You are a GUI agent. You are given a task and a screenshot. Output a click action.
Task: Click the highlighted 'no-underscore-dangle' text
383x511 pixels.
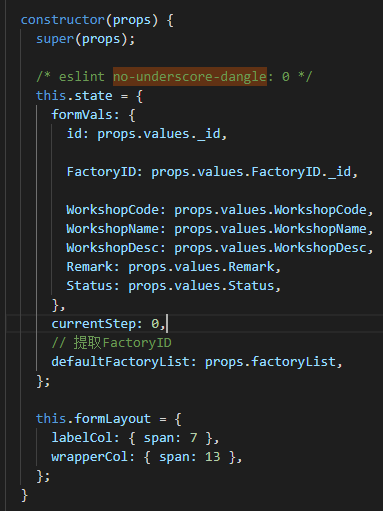pyautogui.click(x=190, y=77)
